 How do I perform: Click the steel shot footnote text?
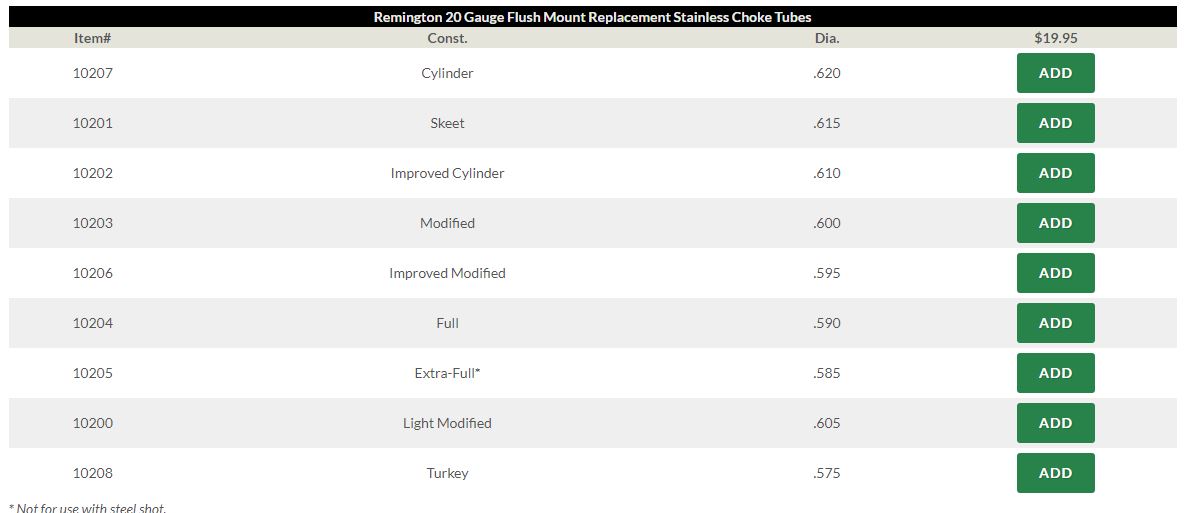pos(87,508)
